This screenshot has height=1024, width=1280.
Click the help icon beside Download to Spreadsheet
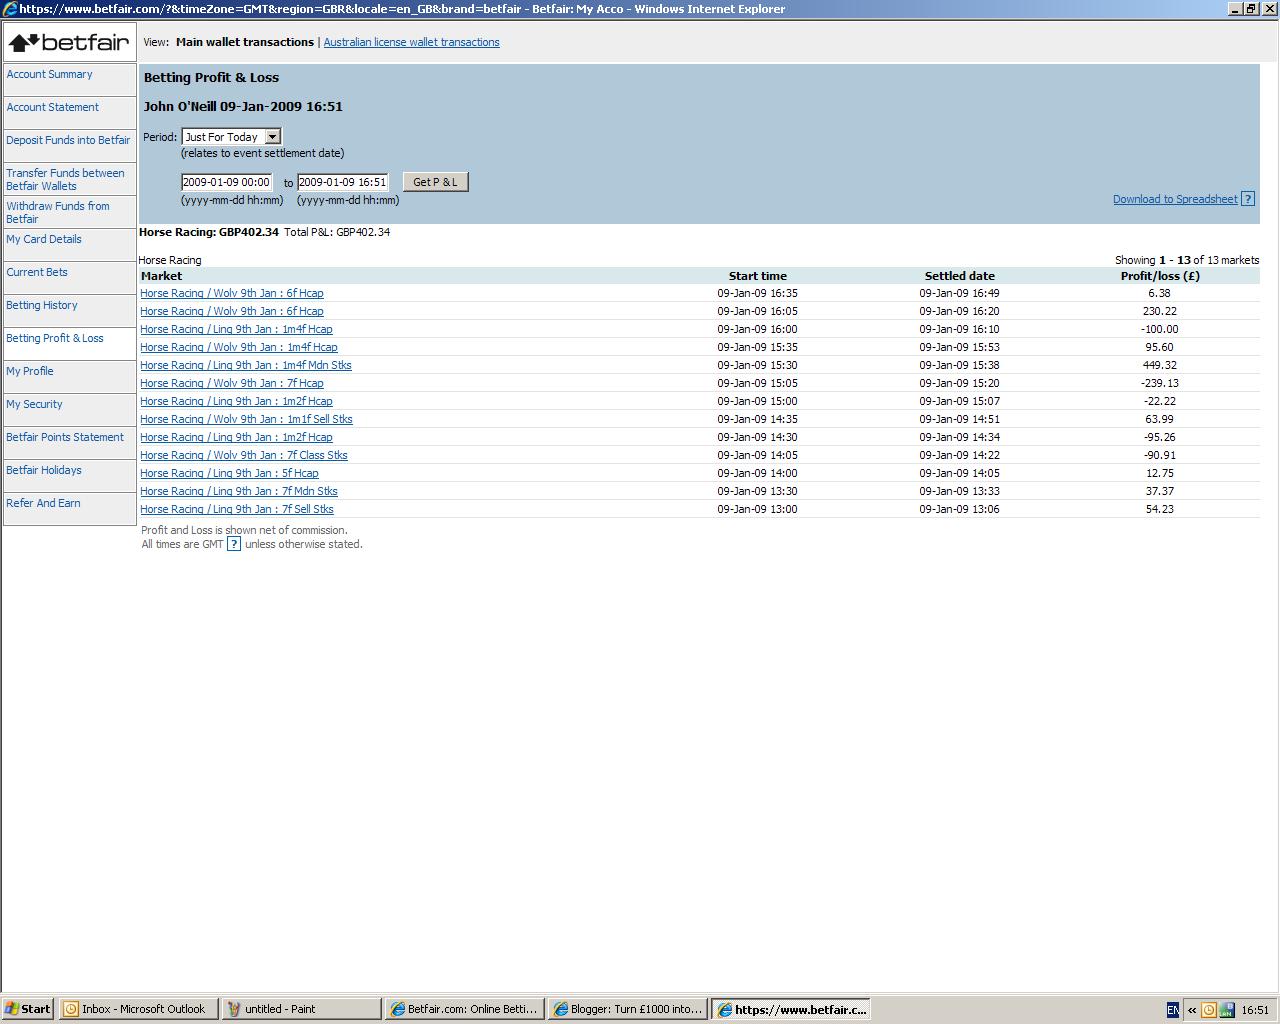[1247, 199]
